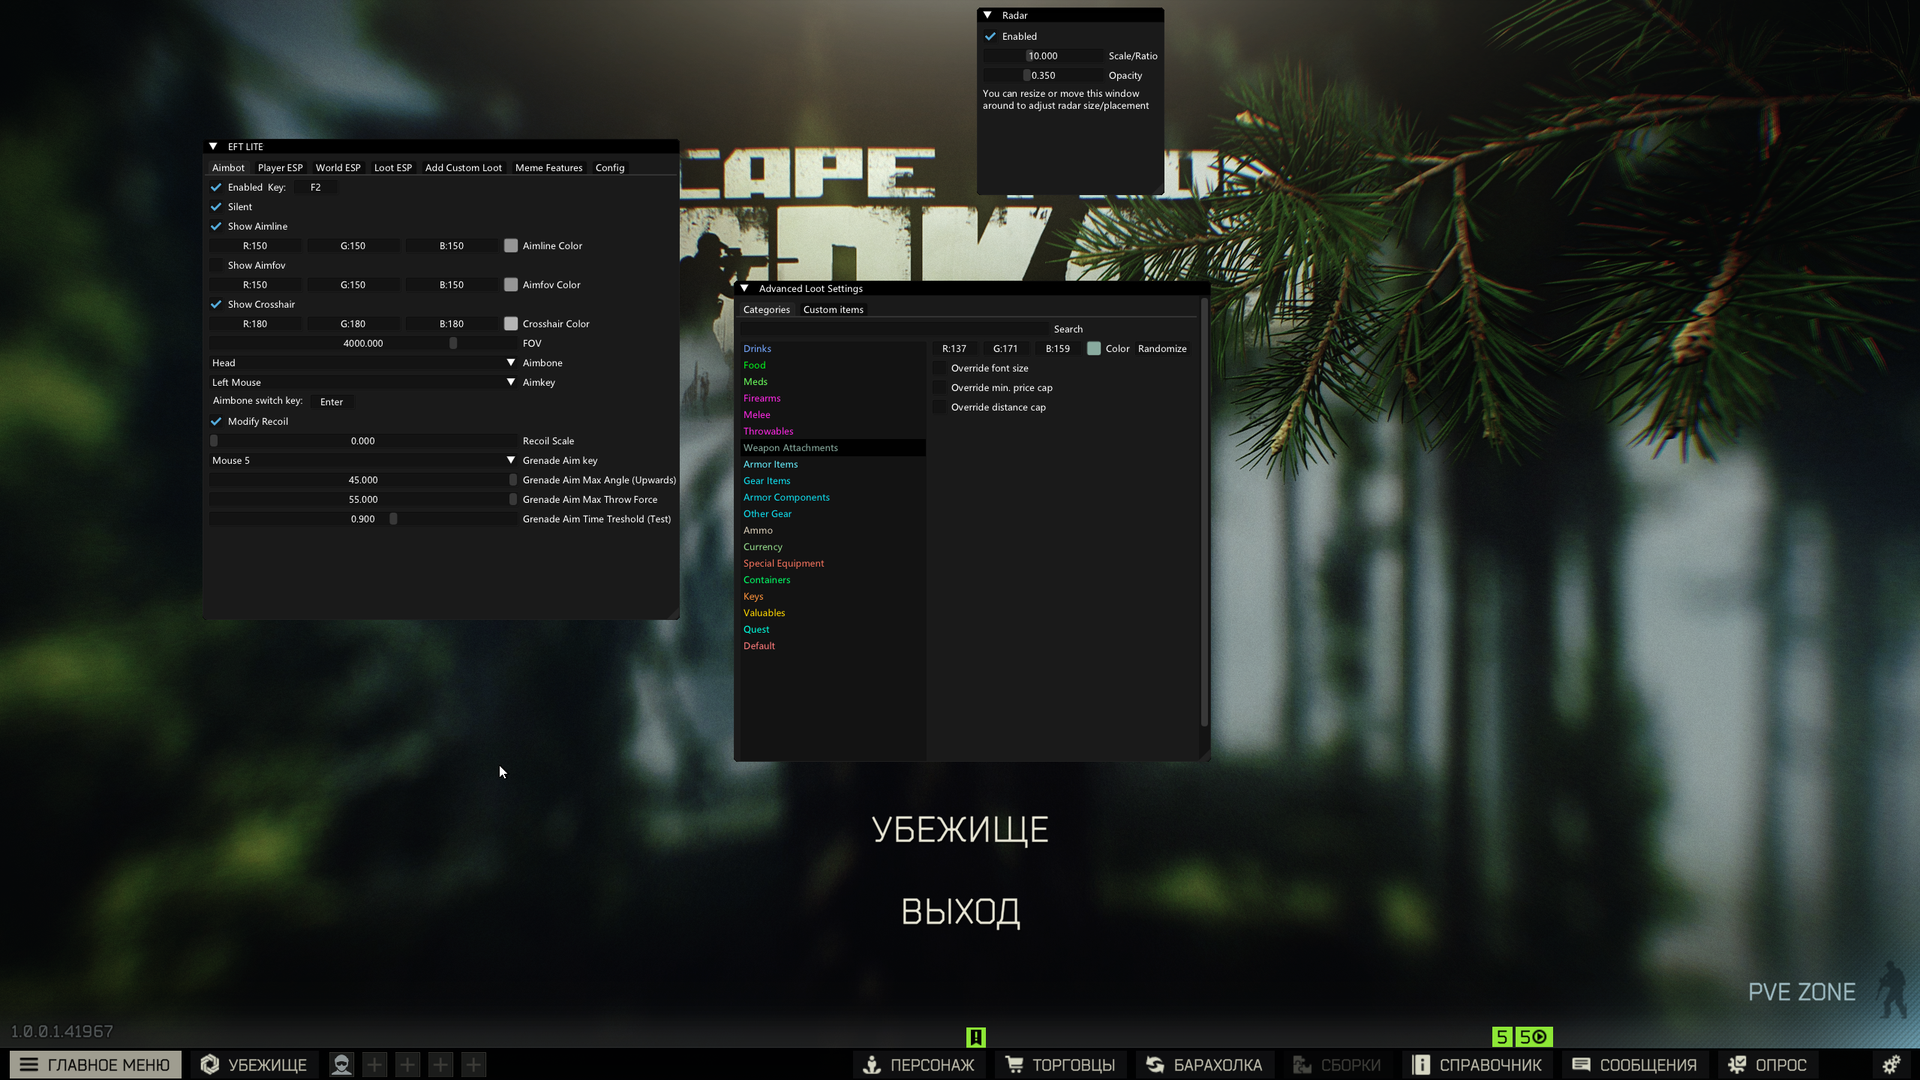The width and height of the screenshot is (1920, 1080).
Task: Click ВЫХОД to exit the game
Action: pos(961,912)
